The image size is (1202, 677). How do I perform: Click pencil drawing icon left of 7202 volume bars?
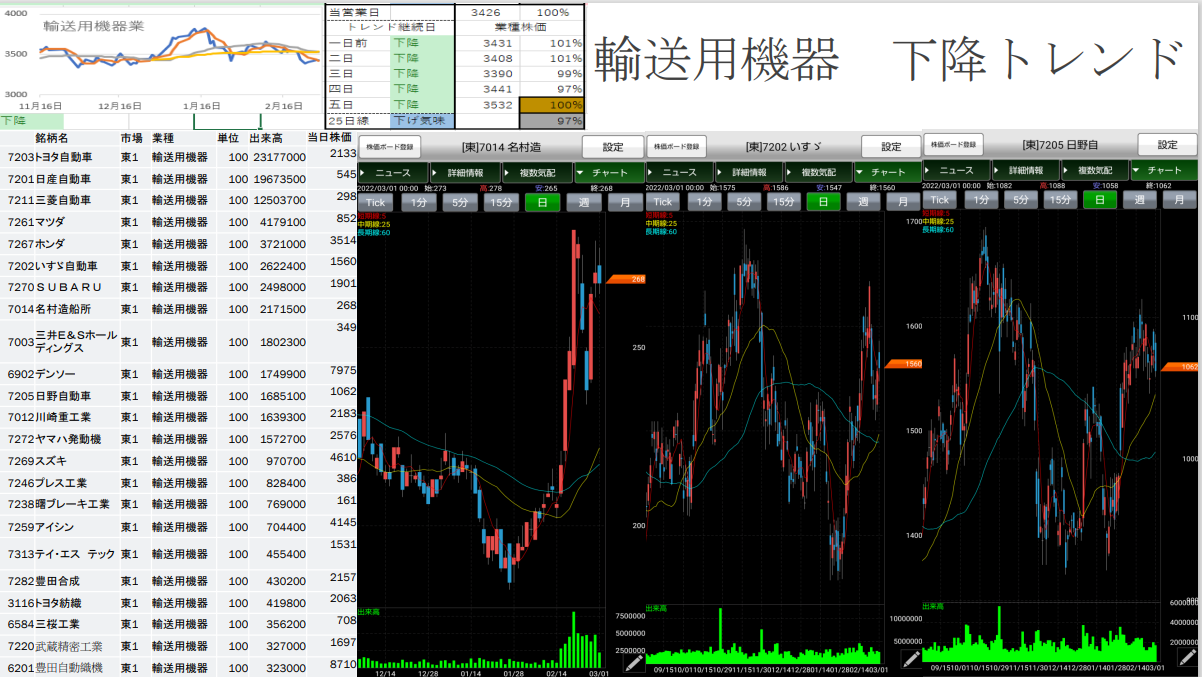coord(634,661)
